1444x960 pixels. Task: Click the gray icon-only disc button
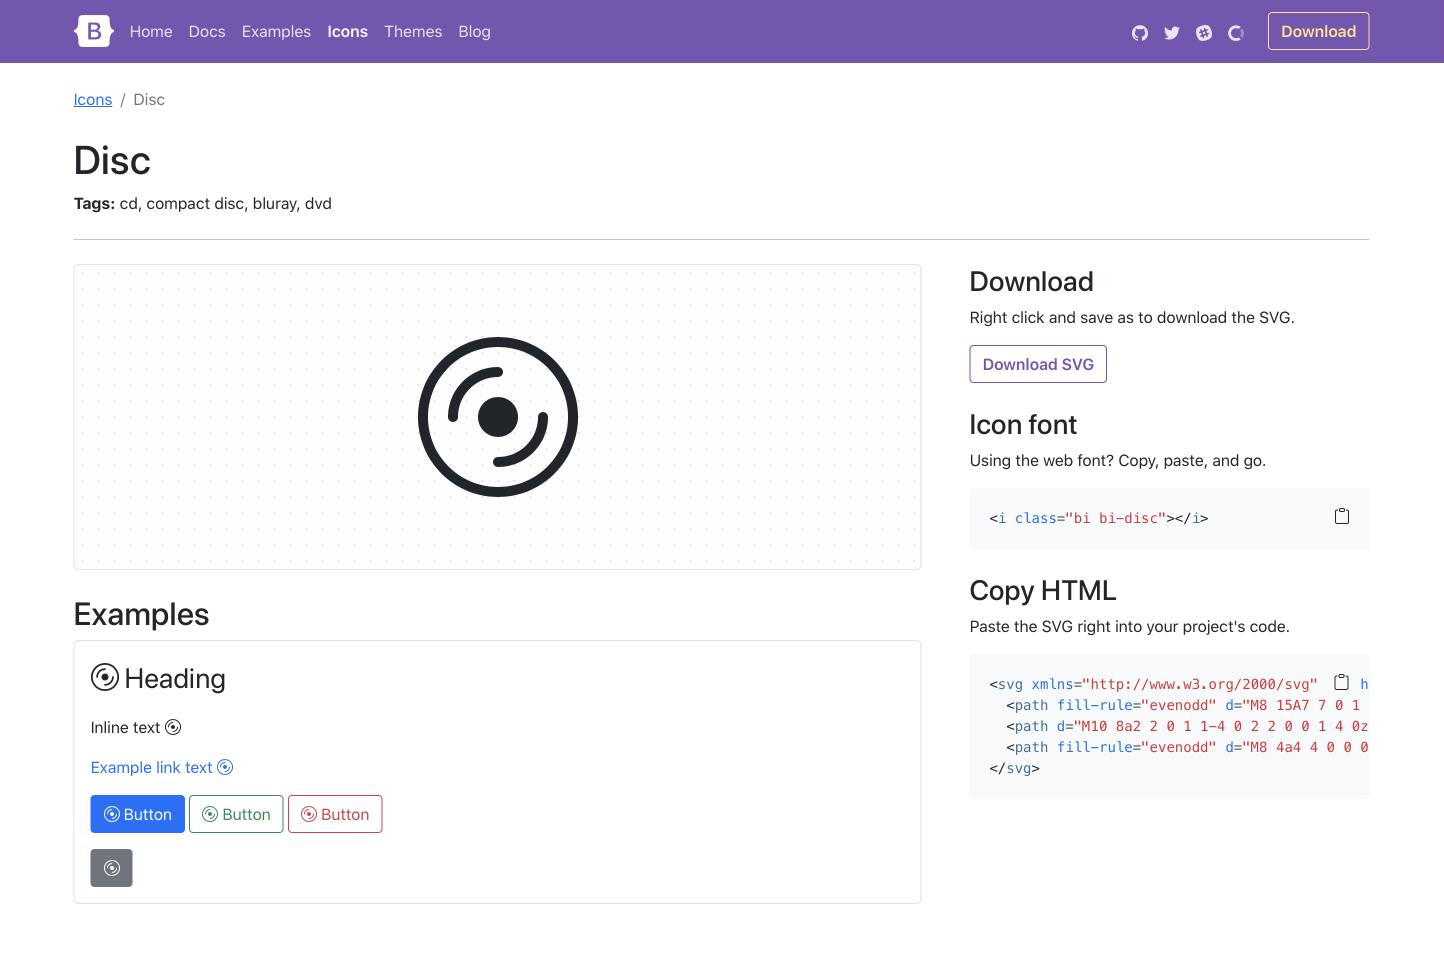coord(111,868)
